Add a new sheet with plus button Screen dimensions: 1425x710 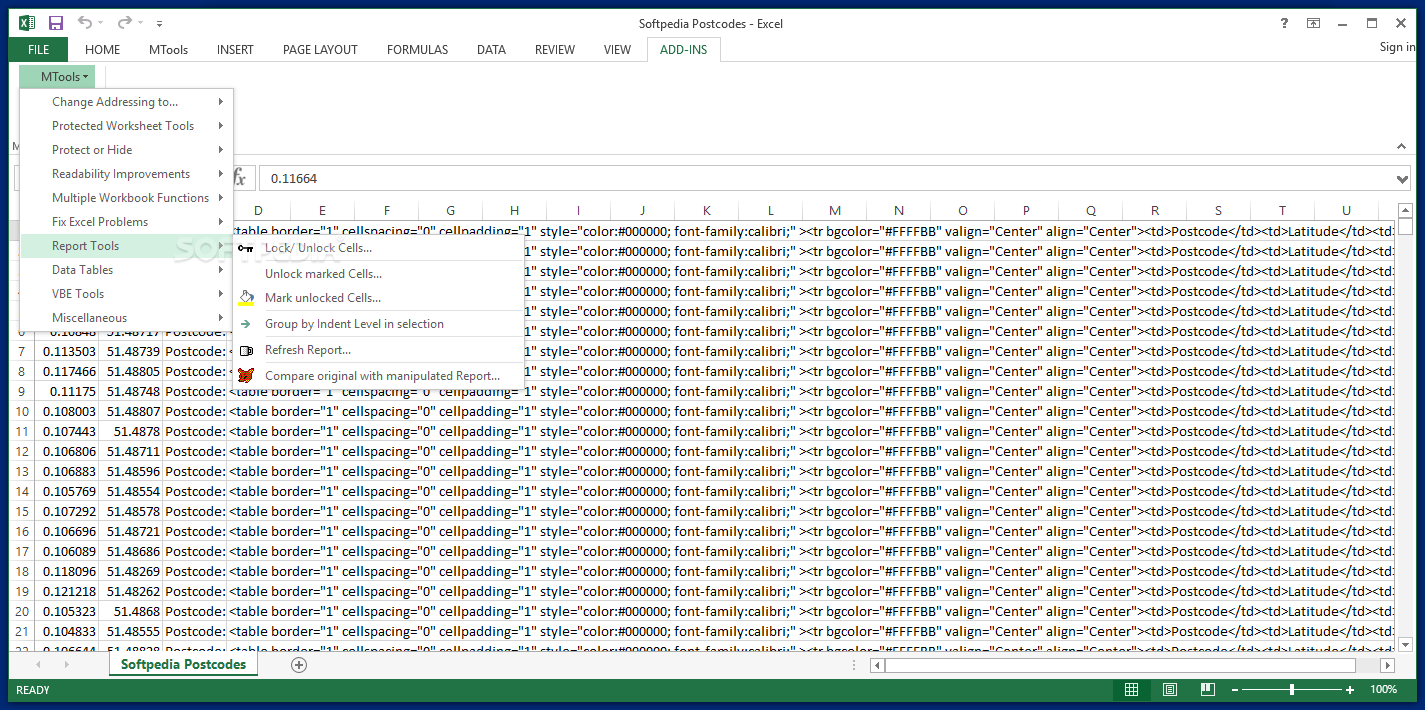point(299,665)
